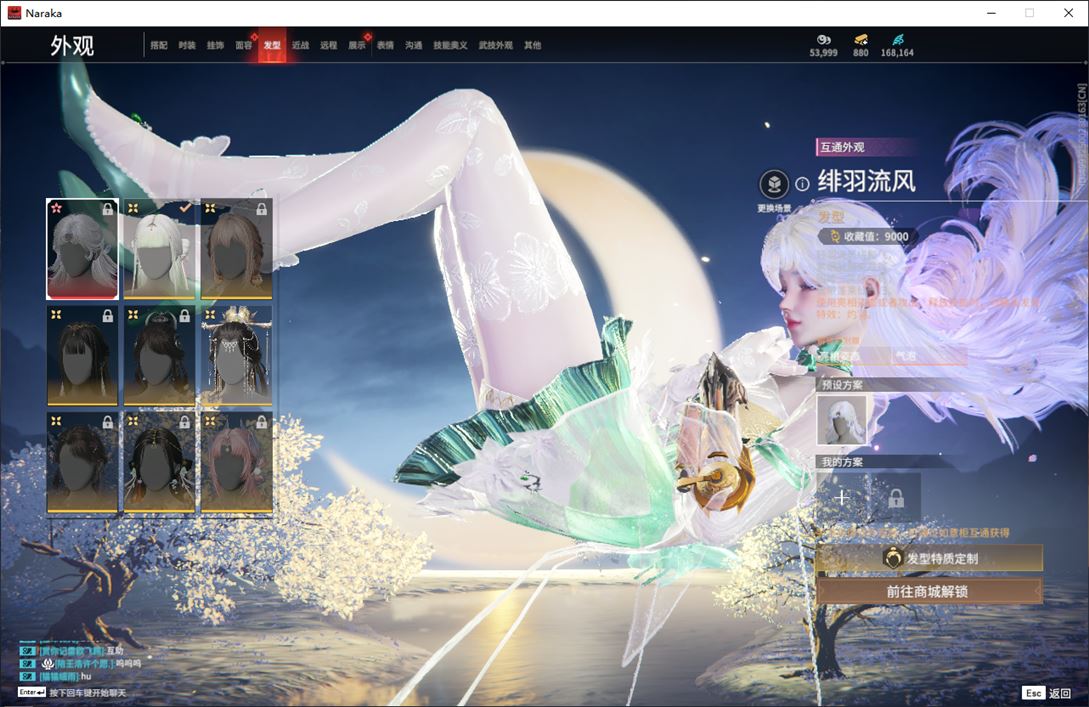The image size is (1089, 707).
Task: Click the 收藏值: 9000 collection value badge
Action: coord(868,236)
